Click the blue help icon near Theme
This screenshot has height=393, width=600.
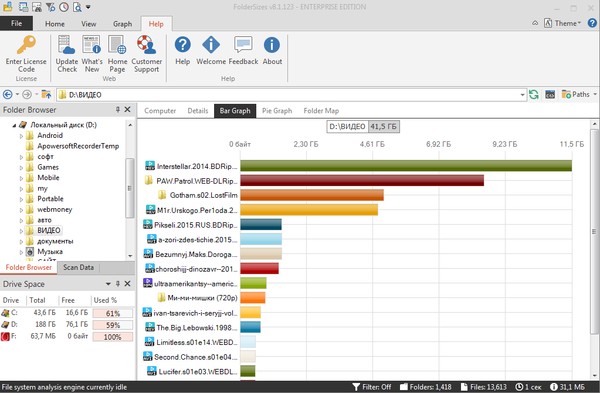coord(592,23)
